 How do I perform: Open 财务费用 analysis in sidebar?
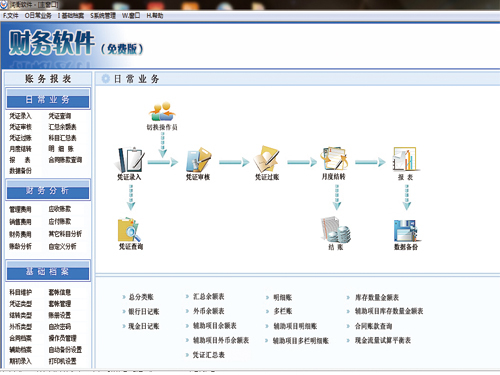pyautogui.click(x=20, y=234)
